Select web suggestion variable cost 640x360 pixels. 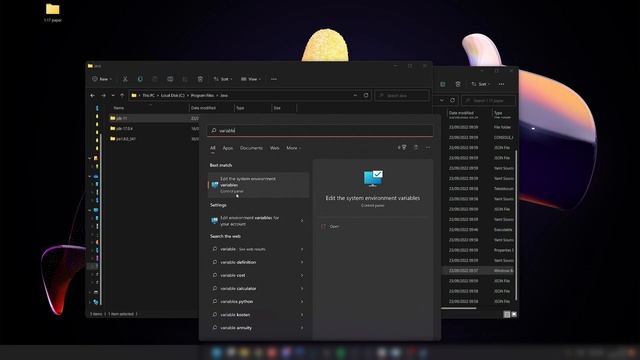pyautogui.click(x=258, y=275)
